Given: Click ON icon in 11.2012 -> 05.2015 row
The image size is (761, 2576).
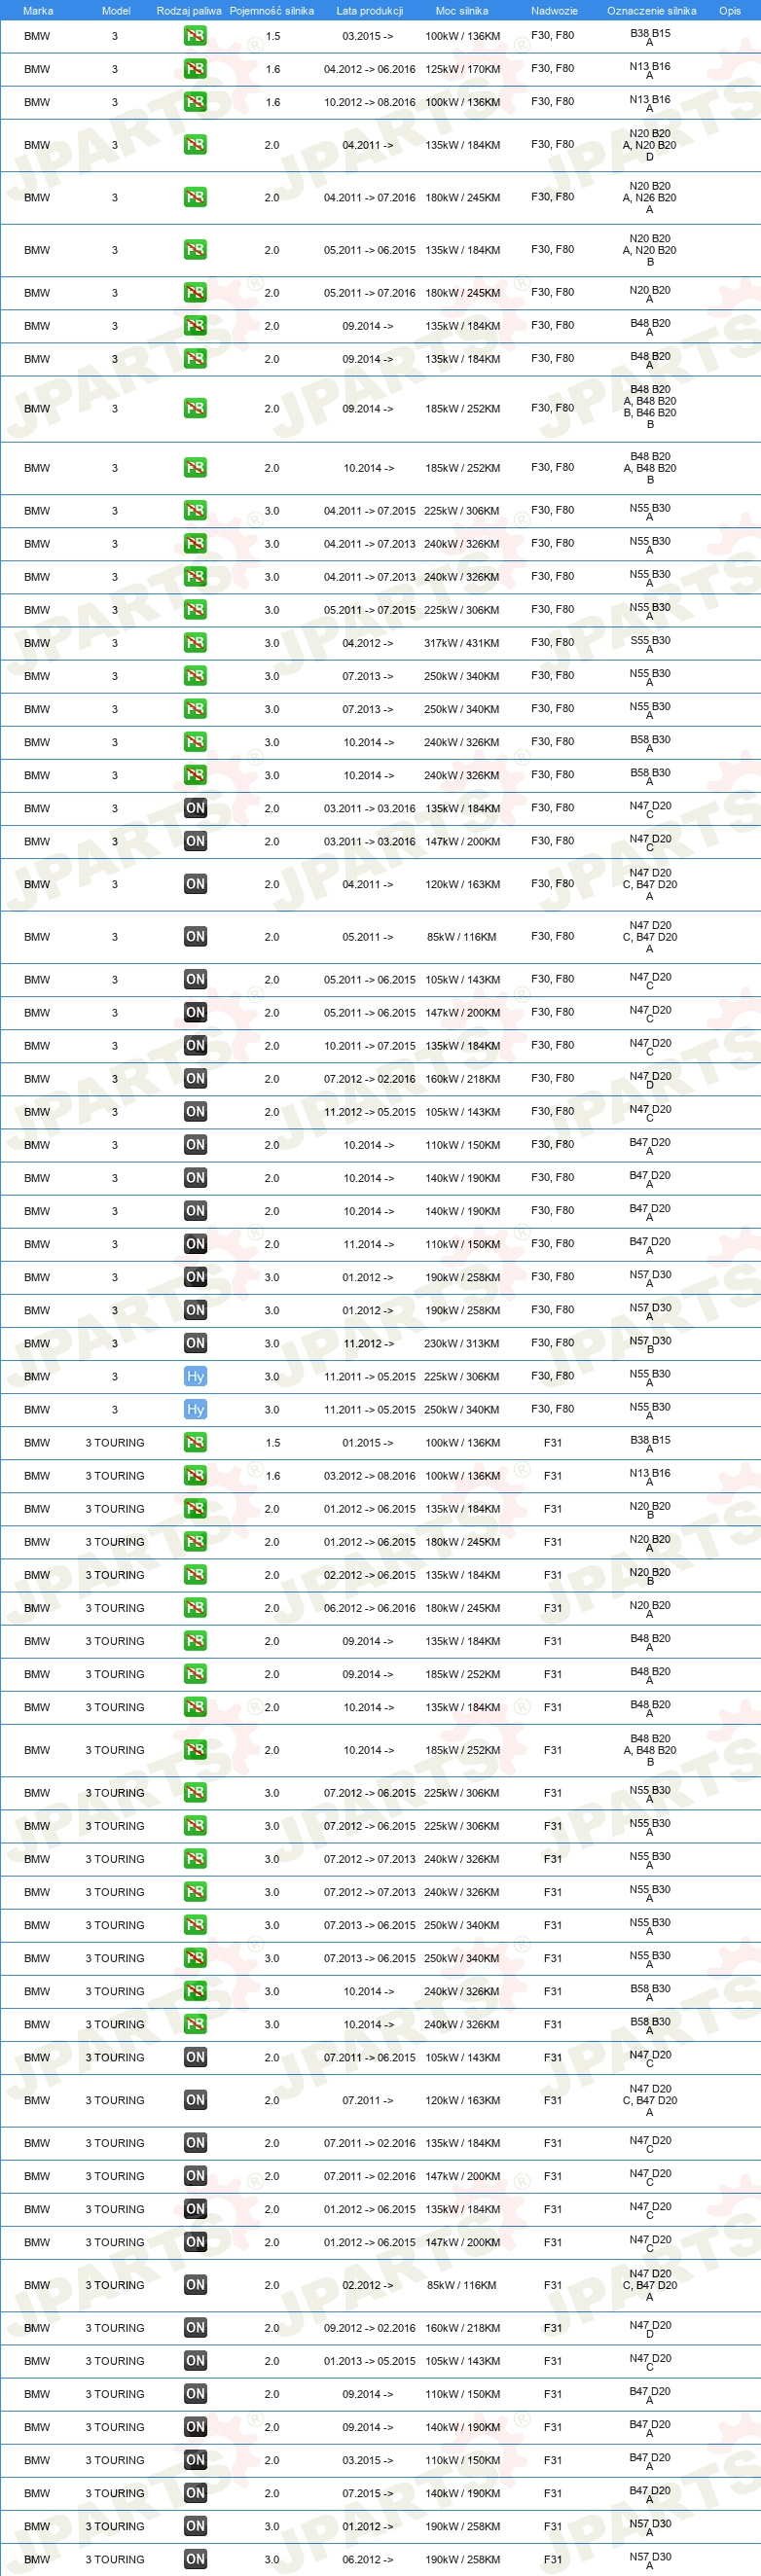Looking at the screenshot, I should [195, 1112].
